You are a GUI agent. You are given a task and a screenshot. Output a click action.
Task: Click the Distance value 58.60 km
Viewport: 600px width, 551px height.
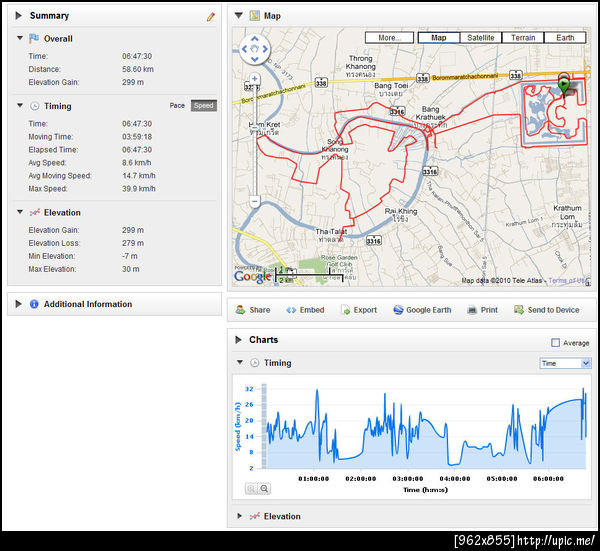(x=138, y=69)
